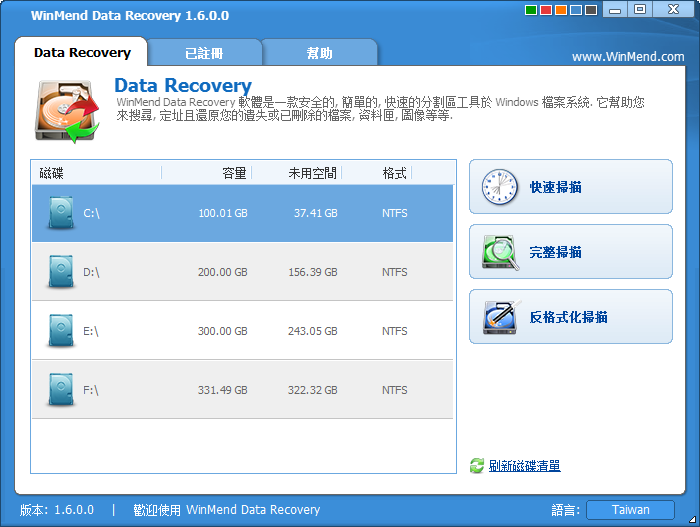Open the Taiwan language selector
Screen dimensions: 700x527
pos(630,510)
